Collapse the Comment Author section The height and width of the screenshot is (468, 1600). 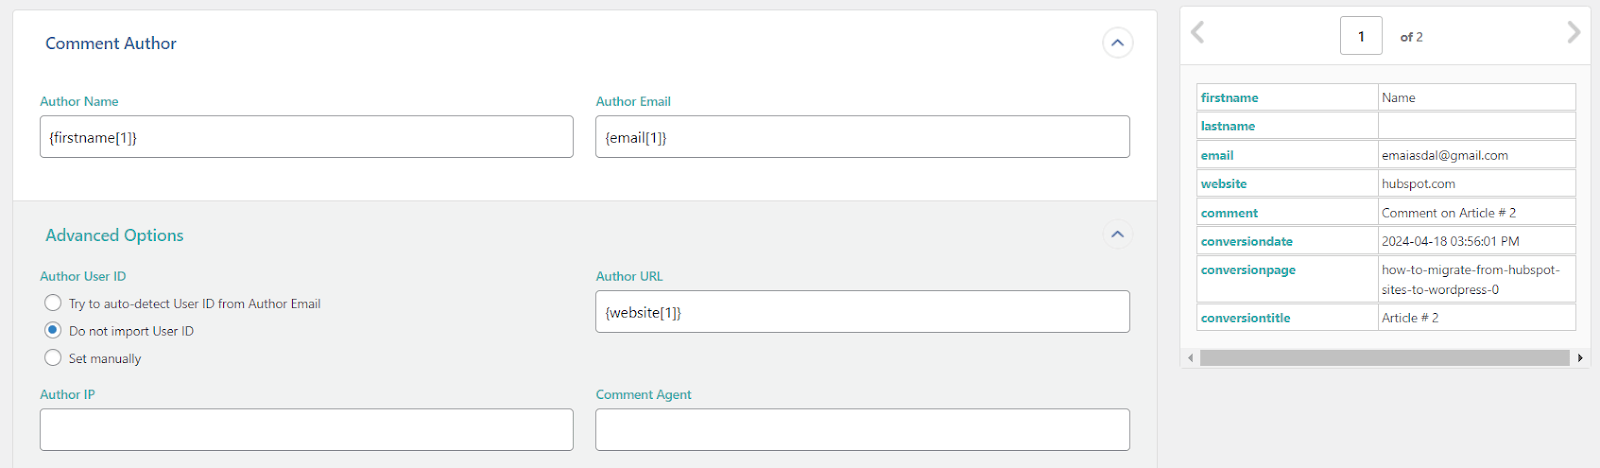[1117, 43]
